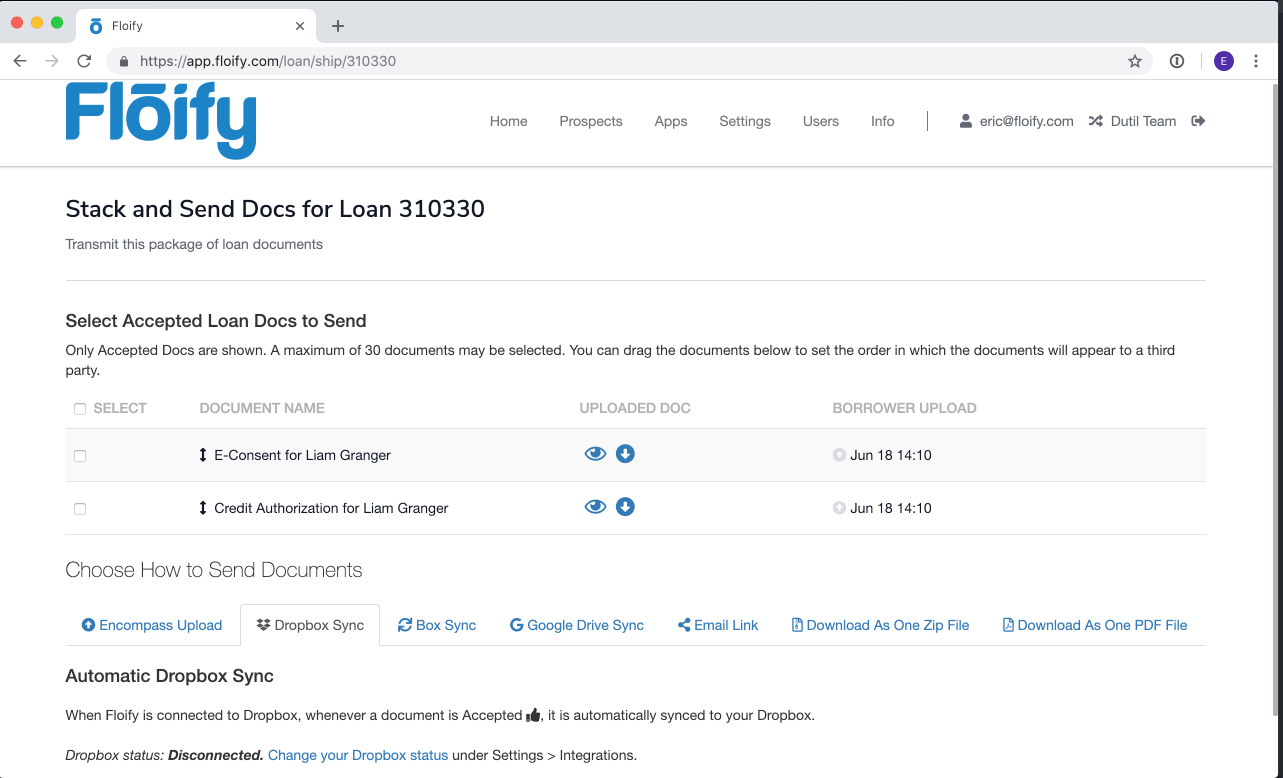Open the Users menu item
Screen dimensions: 1283x778
821,121
